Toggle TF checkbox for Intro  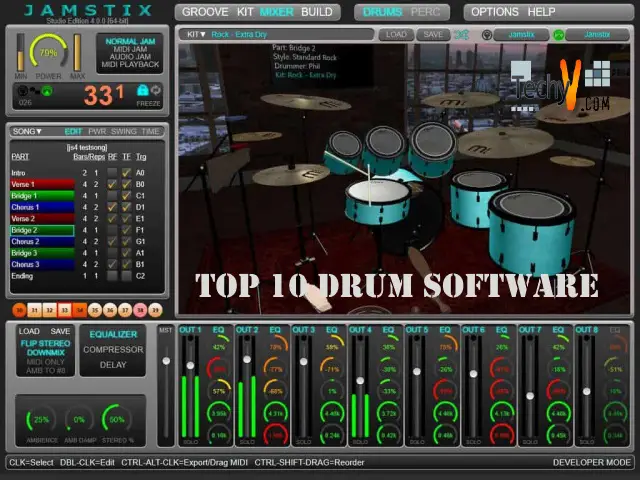point(127,173)
